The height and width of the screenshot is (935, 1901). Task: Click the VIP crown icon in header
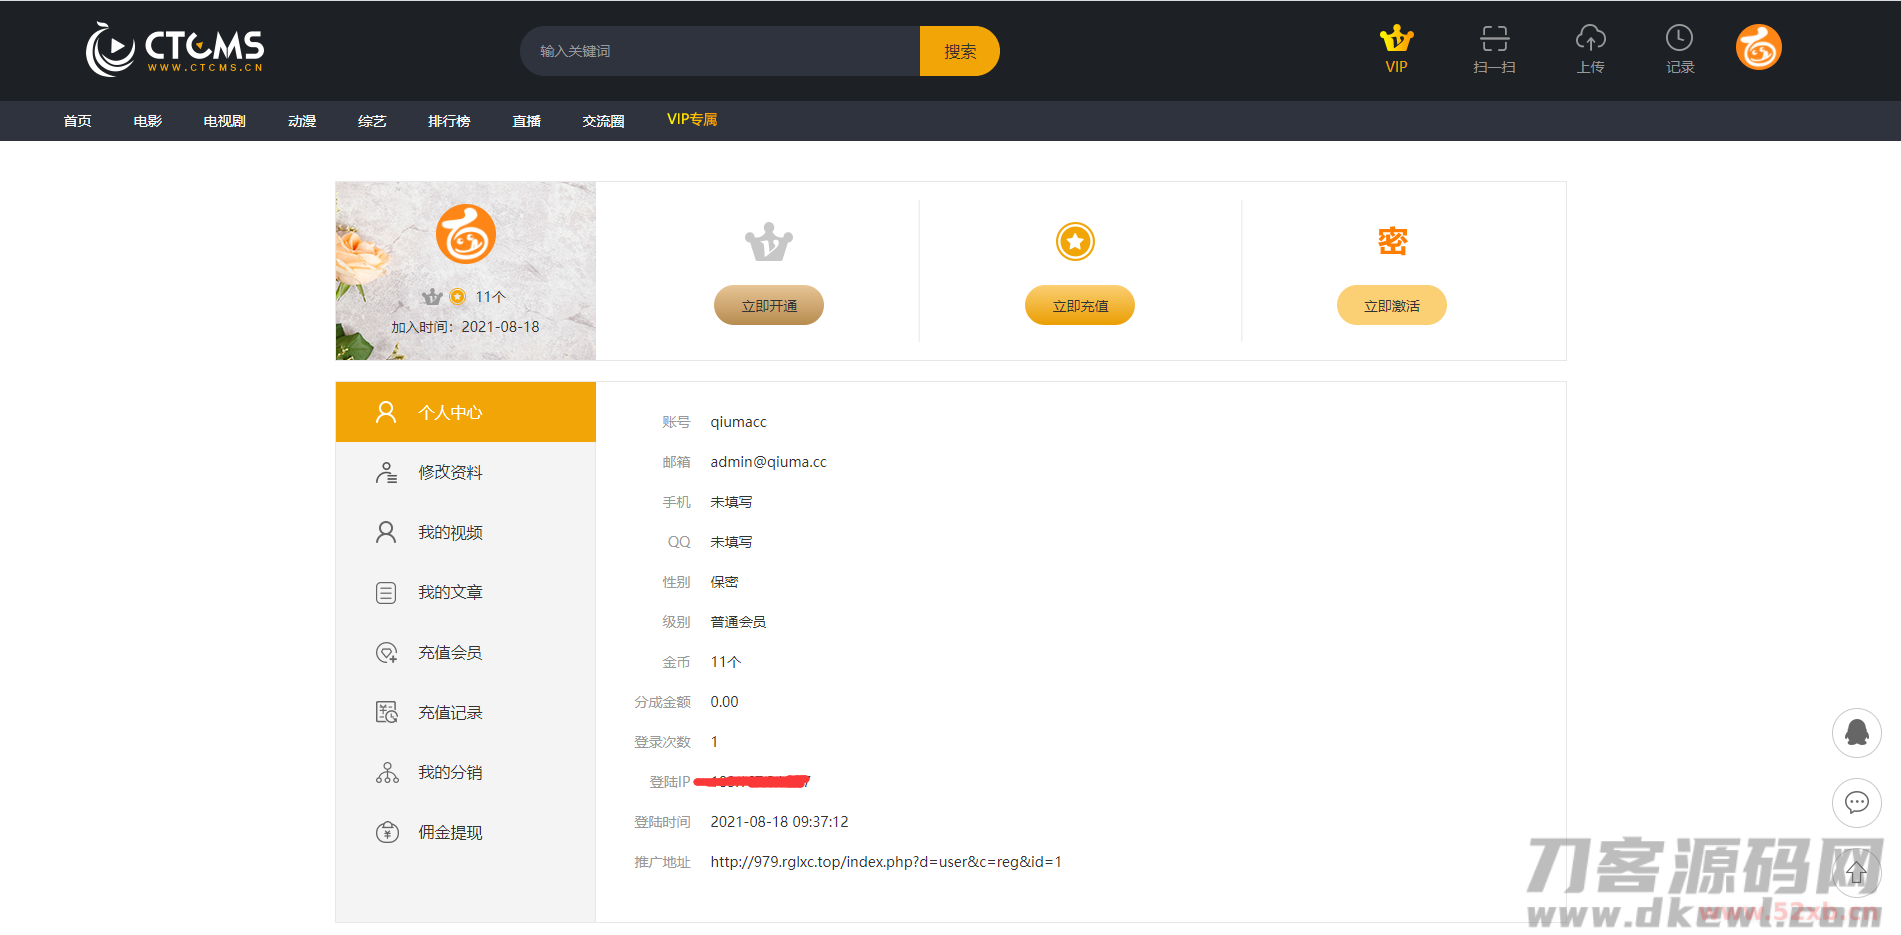point(1396,40)
